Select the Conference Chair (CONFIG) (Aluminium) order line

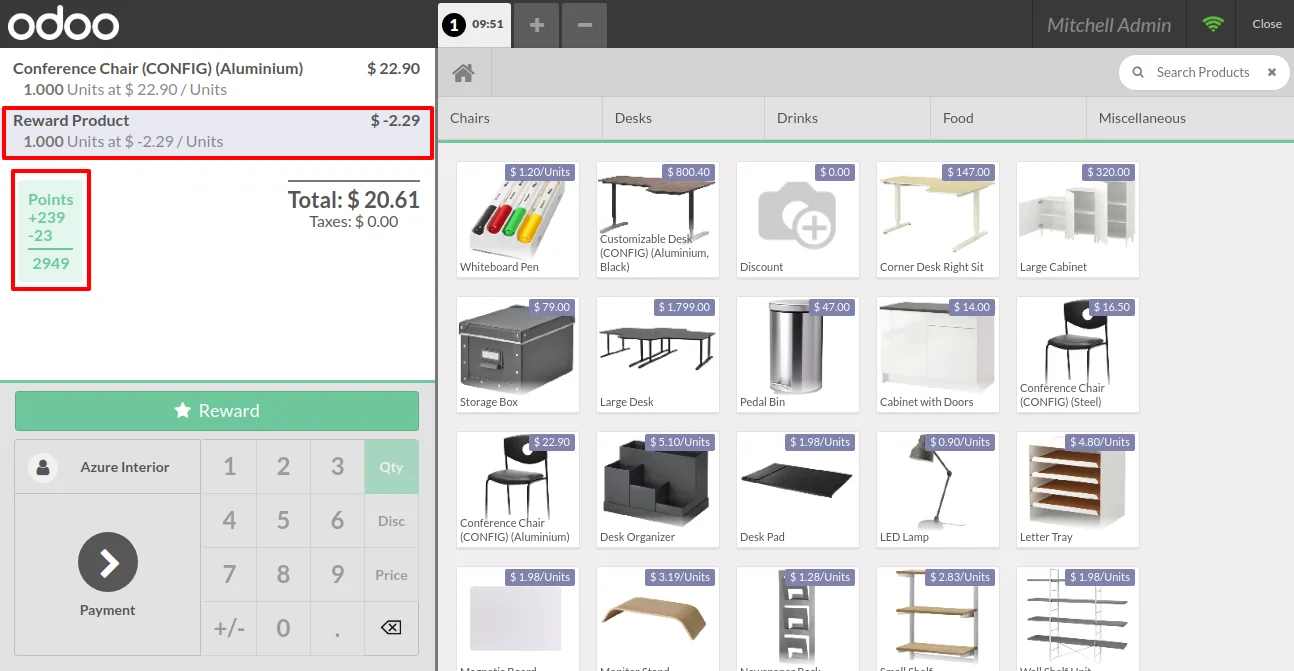coord(217,79)
